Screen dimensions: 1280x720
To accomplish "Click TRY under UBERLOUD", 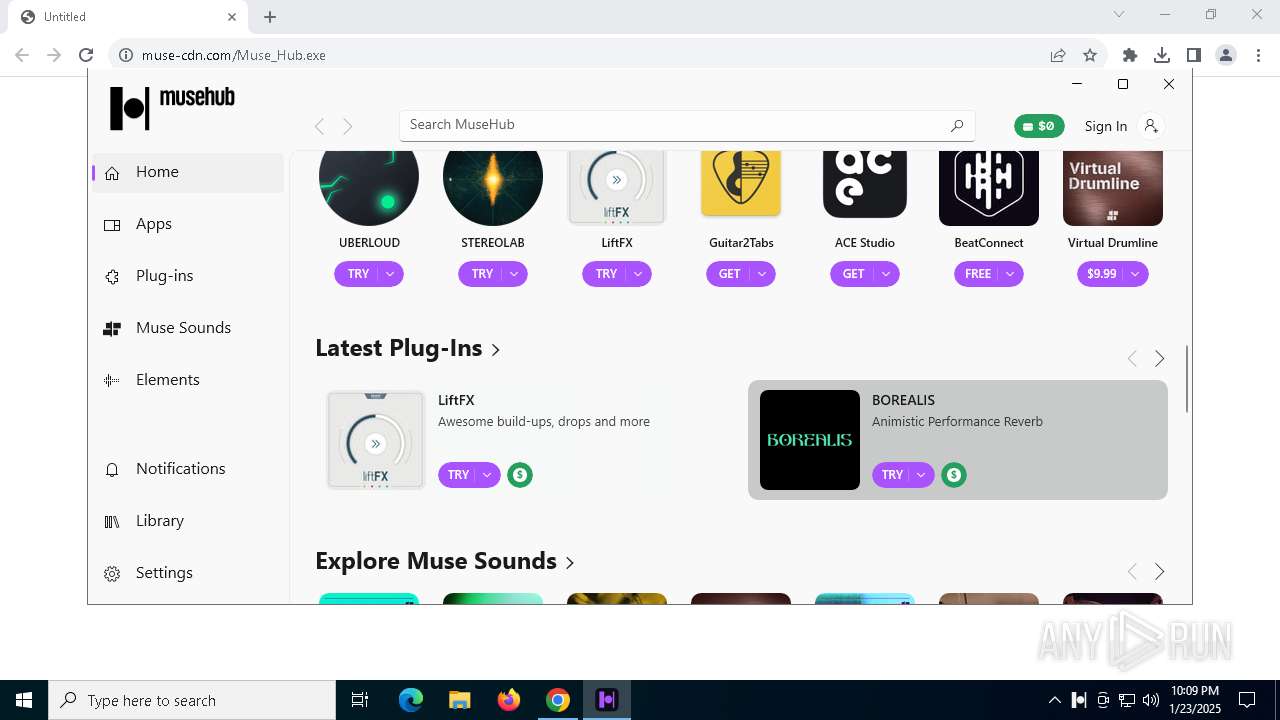I will [x=357, y=274].
